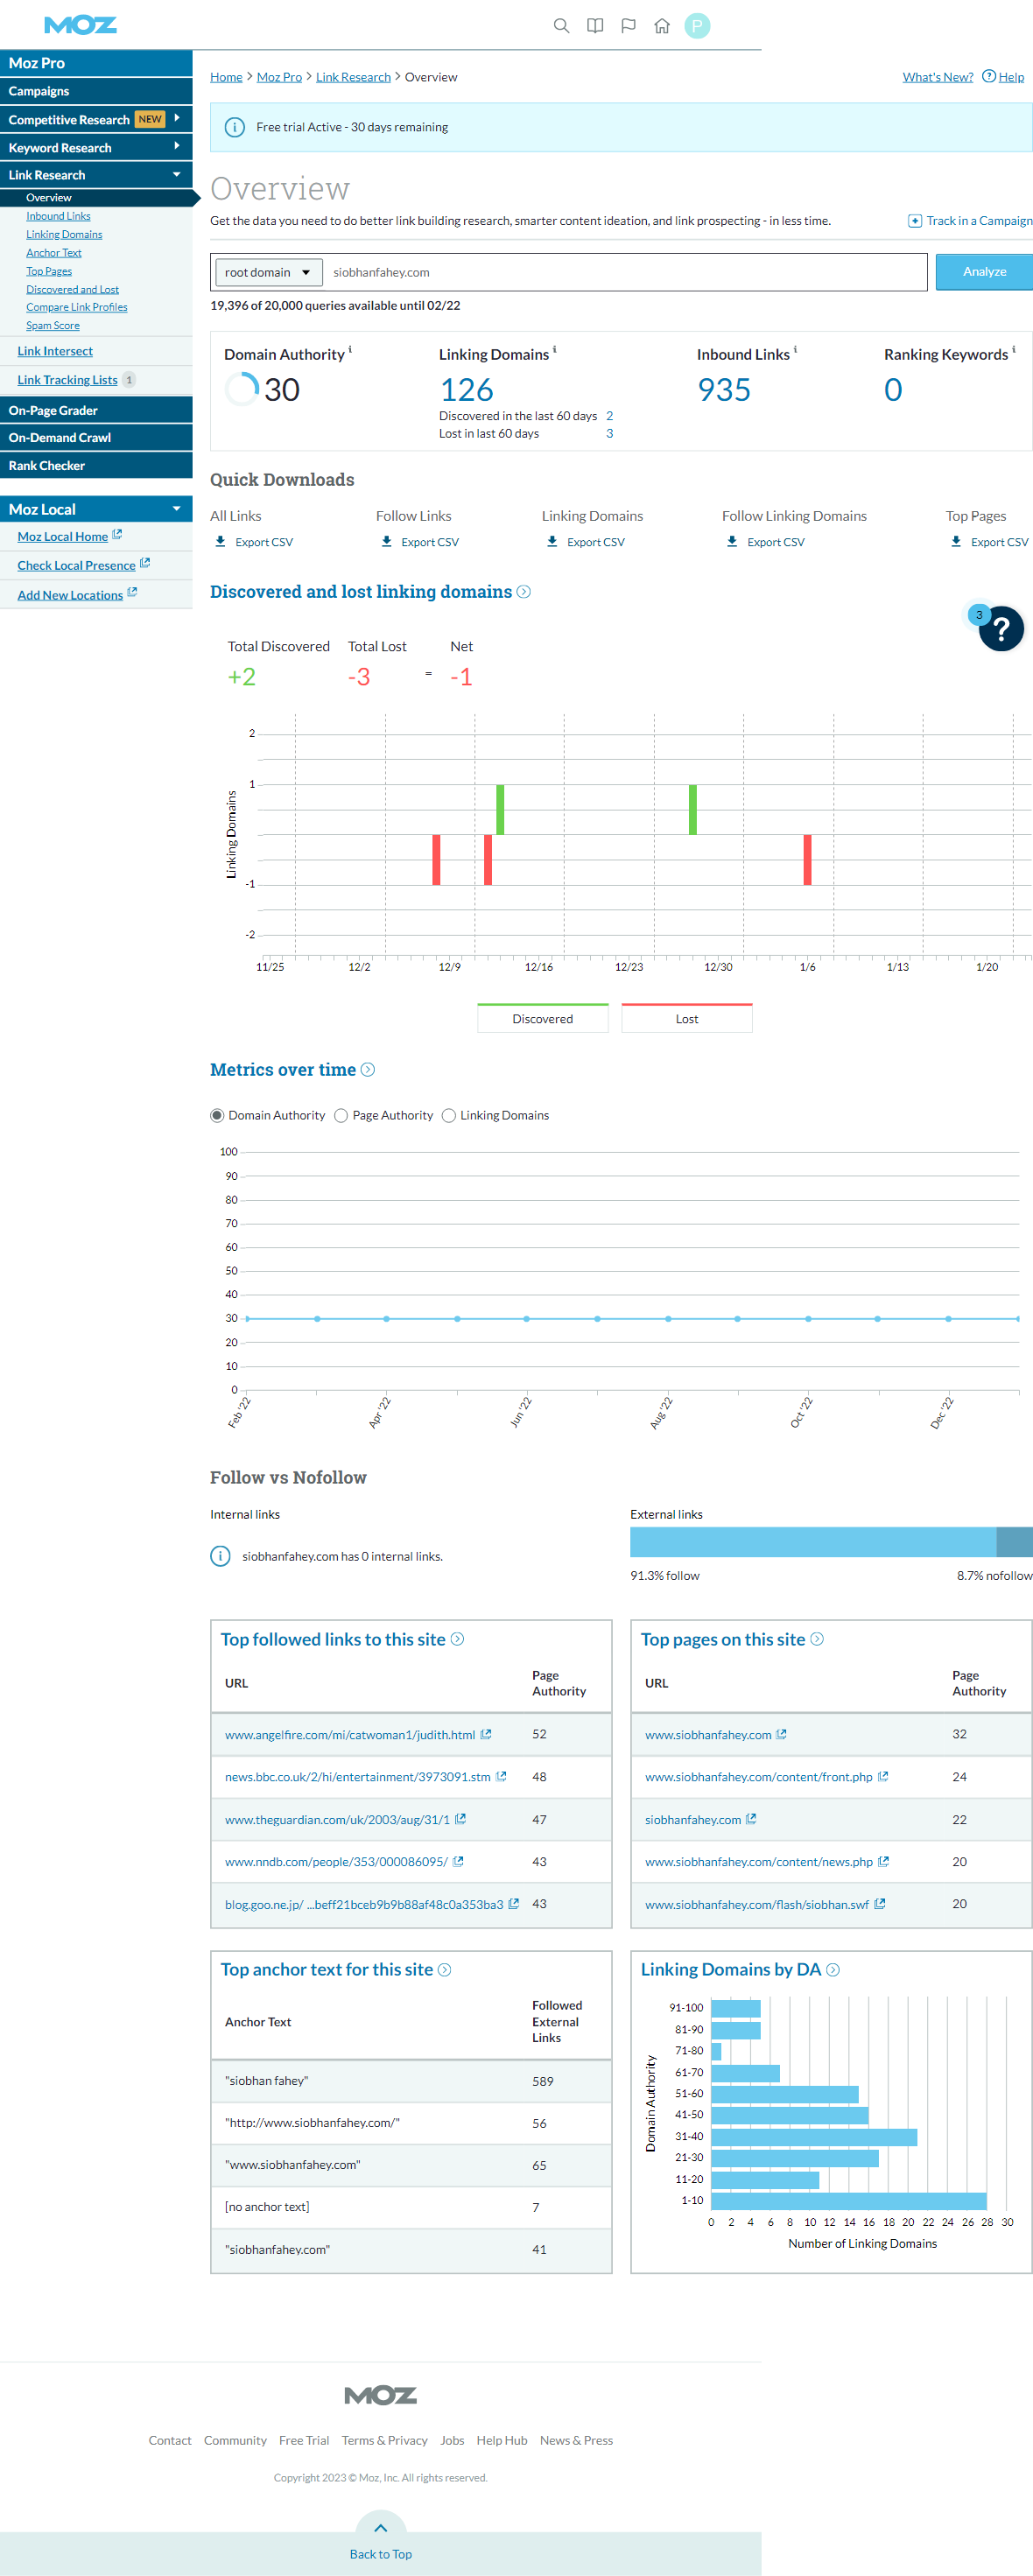Open the floating help question mark widget
This screenshot has width=1033, height=2576.
pos(1000,628)
